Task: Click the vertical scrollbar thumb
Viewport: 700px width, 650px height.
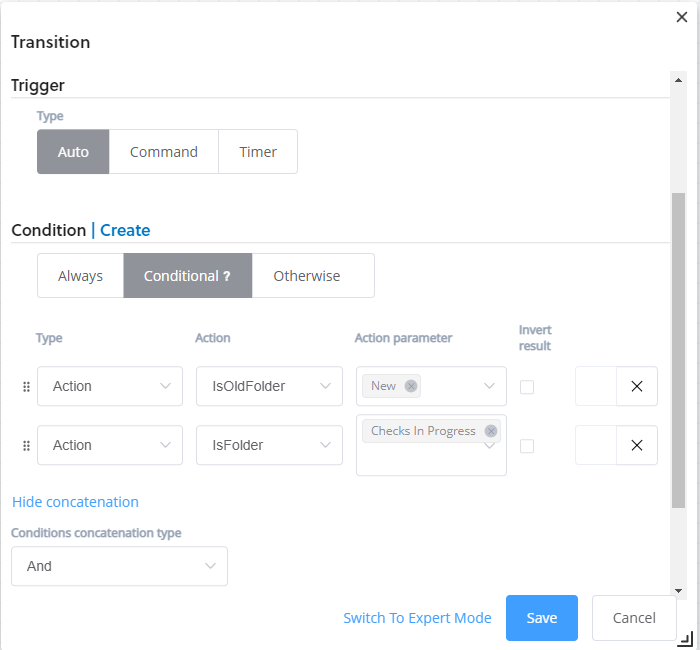Action: click(679, 350)
